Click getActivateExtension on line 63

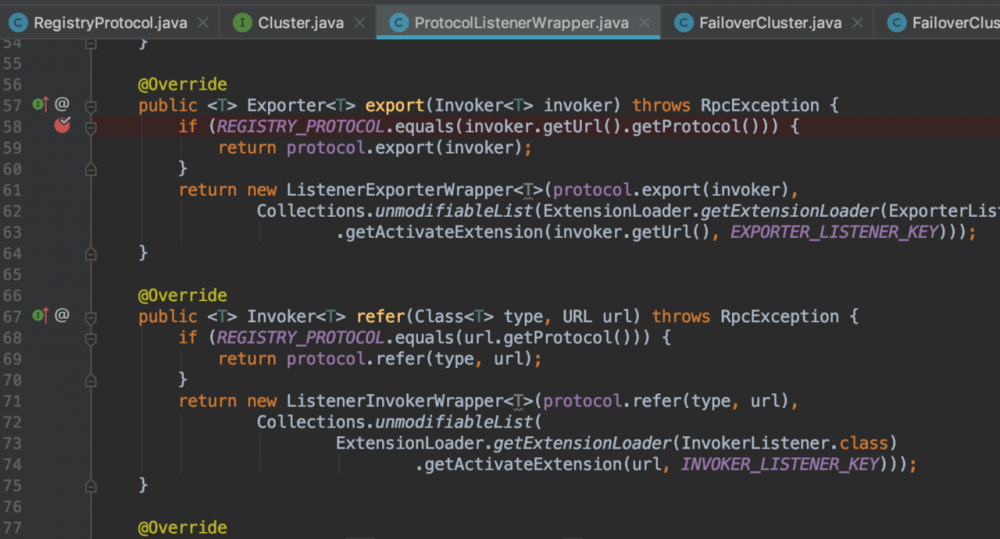(x=444, y=232)
